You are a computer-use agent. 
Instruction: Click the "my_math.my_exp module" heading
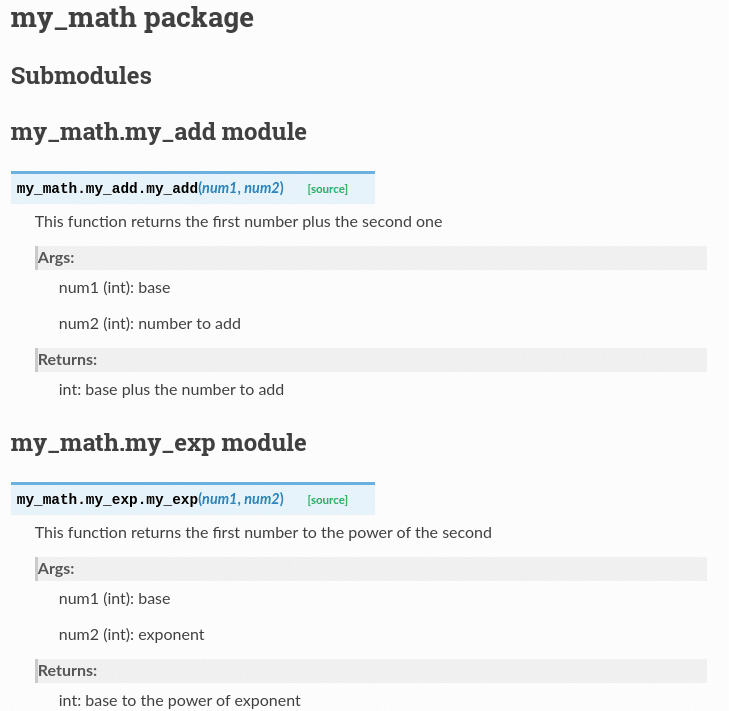pos(158,443)
